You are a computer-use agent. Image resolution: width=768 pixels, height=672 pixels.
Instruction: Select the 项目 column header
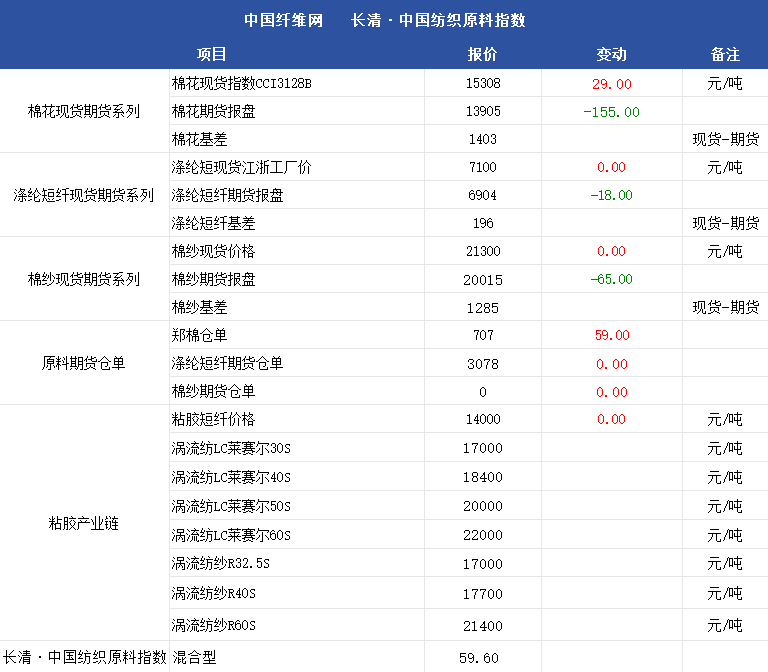click(x=212, y=54)
